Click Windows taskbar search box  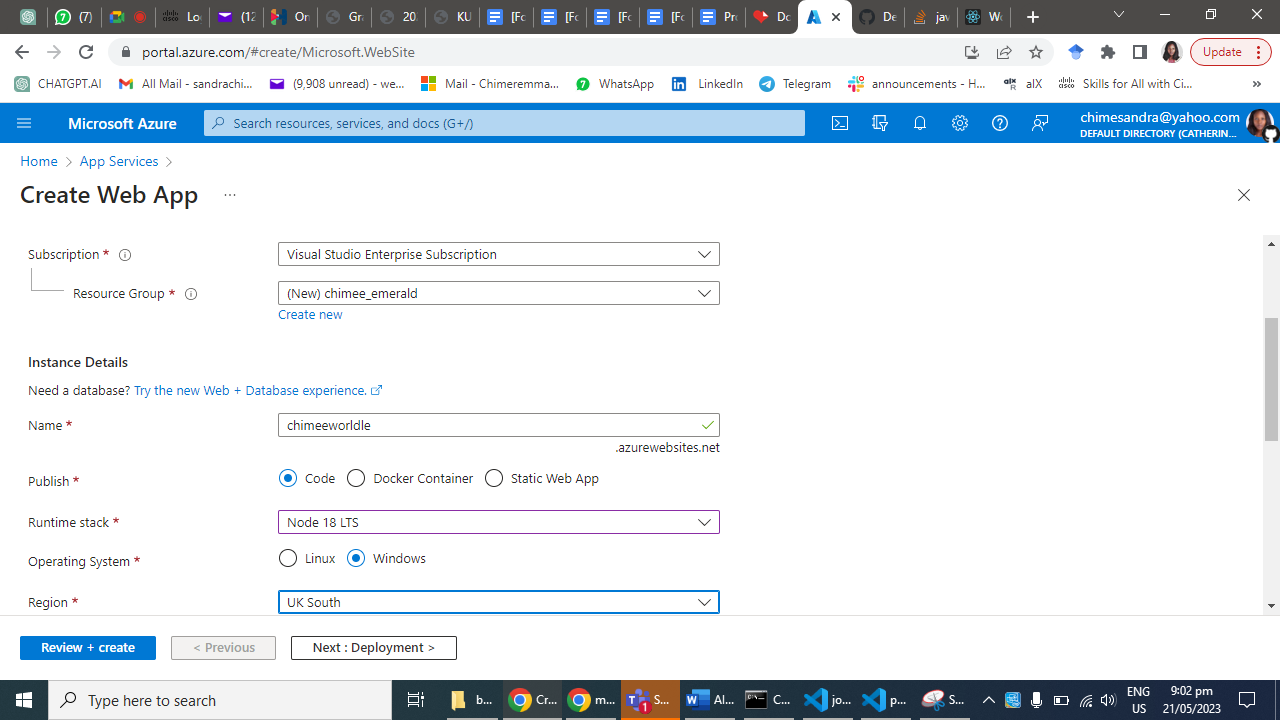tap(220, 700)
